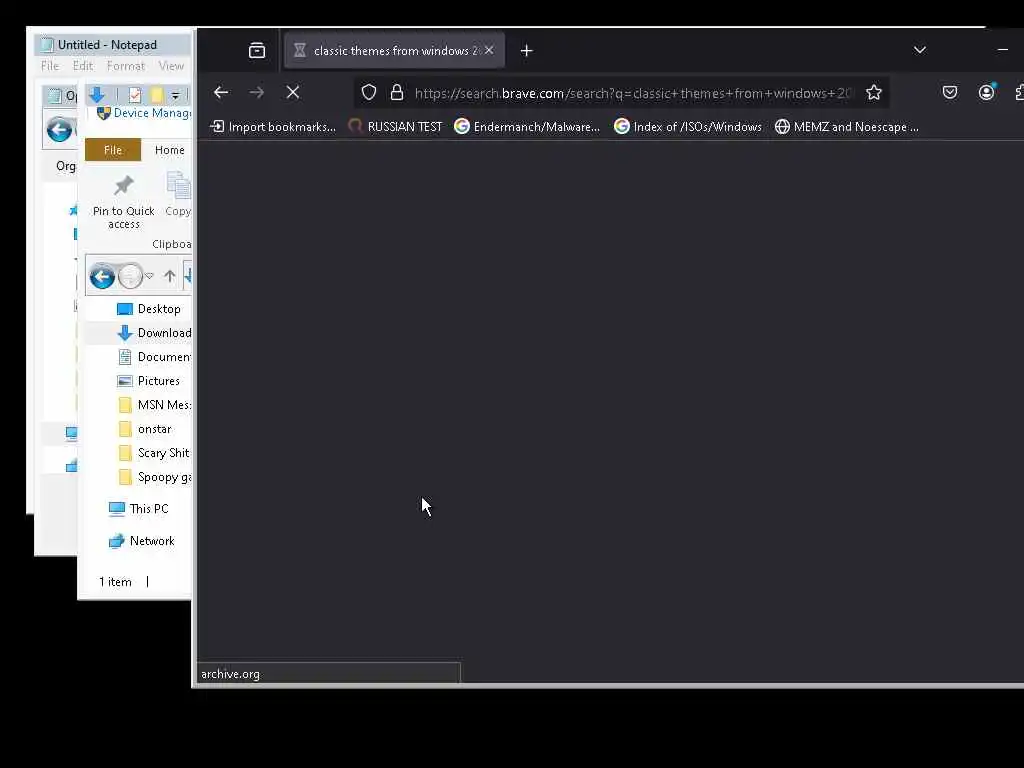The width and height of the screenshot is (1024, 768).
Task: Open Spoopy ga folder in navigation pane
Action: point(155,477)
